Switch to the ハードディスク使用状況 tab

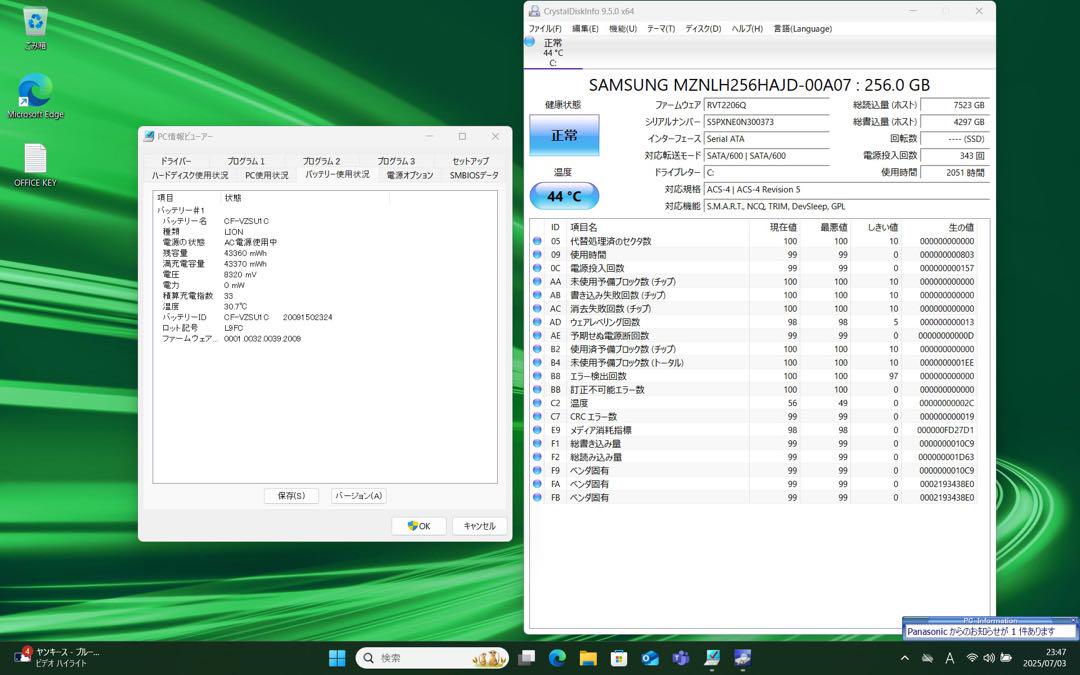coord(190,176)
